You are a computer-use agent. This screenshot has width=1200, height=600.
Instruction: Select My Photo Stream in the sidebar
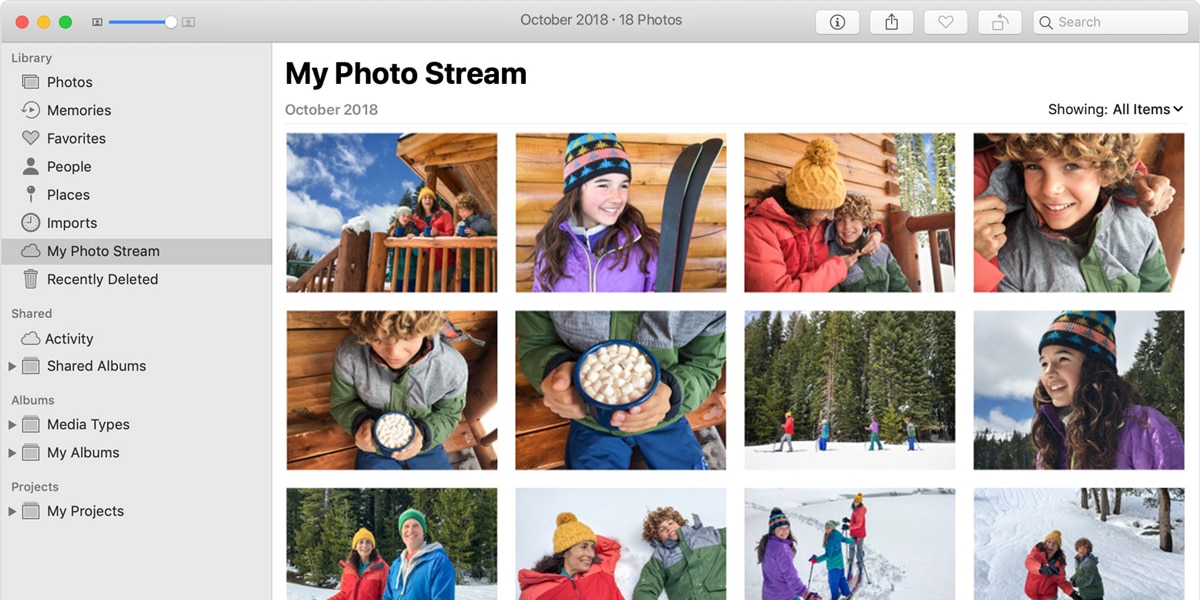click(x=104, y=250)
